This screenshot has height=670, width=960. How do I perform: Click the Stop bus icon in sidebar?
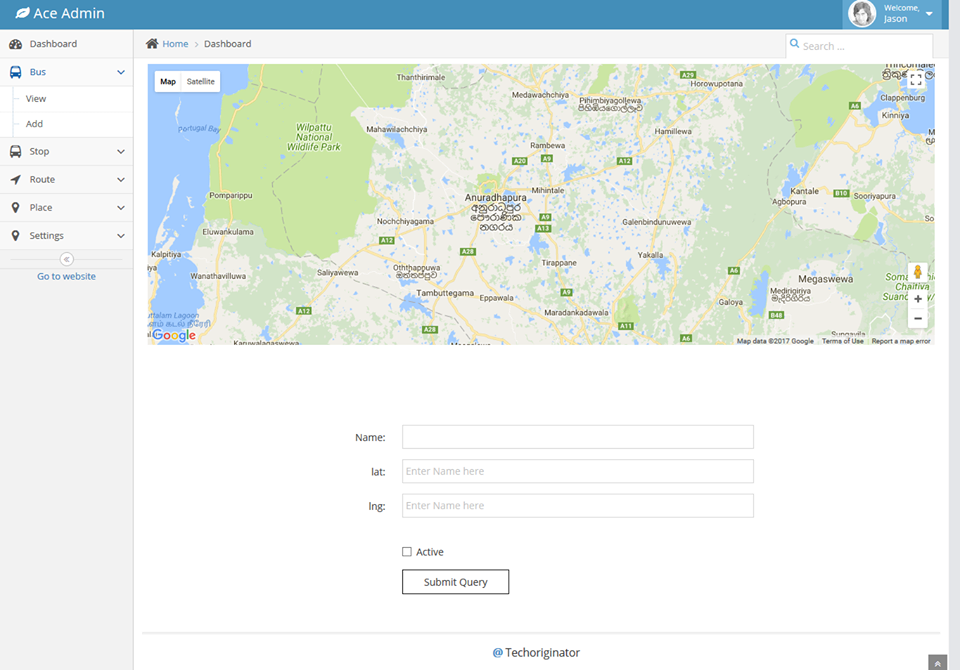(x=15, y=151)
